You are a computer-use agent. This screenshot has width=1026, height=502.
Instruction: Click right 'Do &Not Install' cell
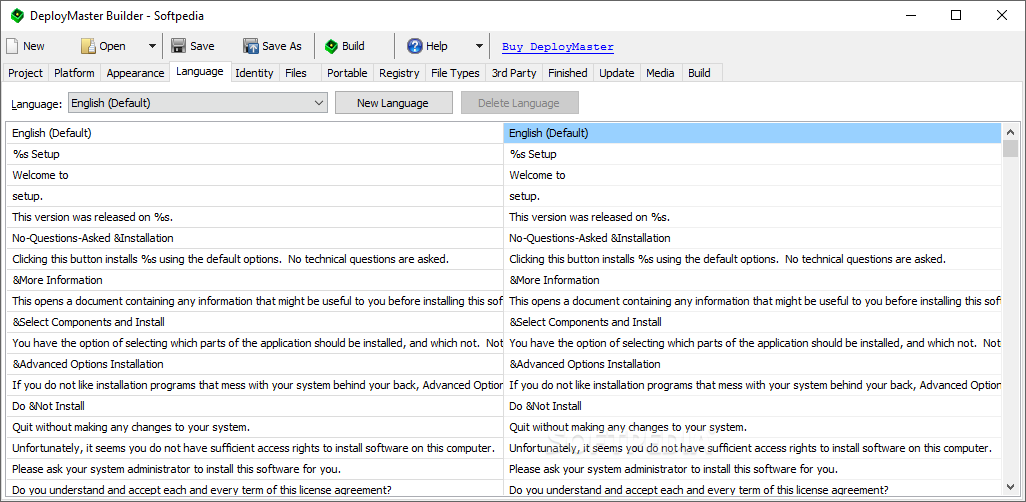pos(752,406)
